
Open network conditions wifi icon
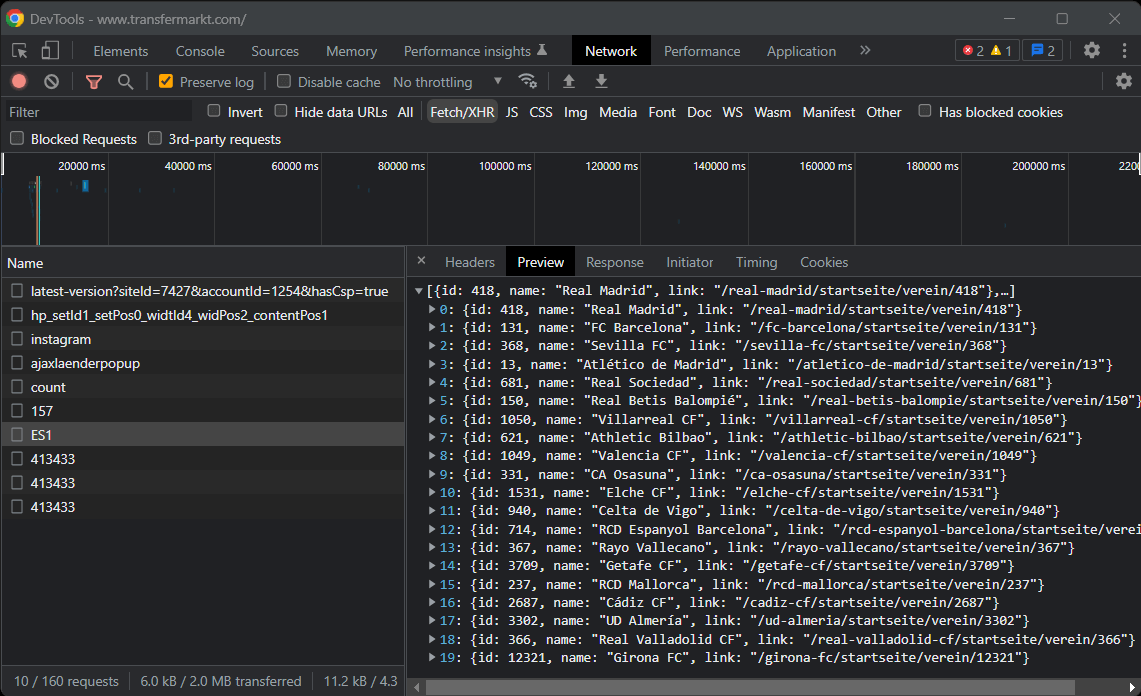pos(528,82)
